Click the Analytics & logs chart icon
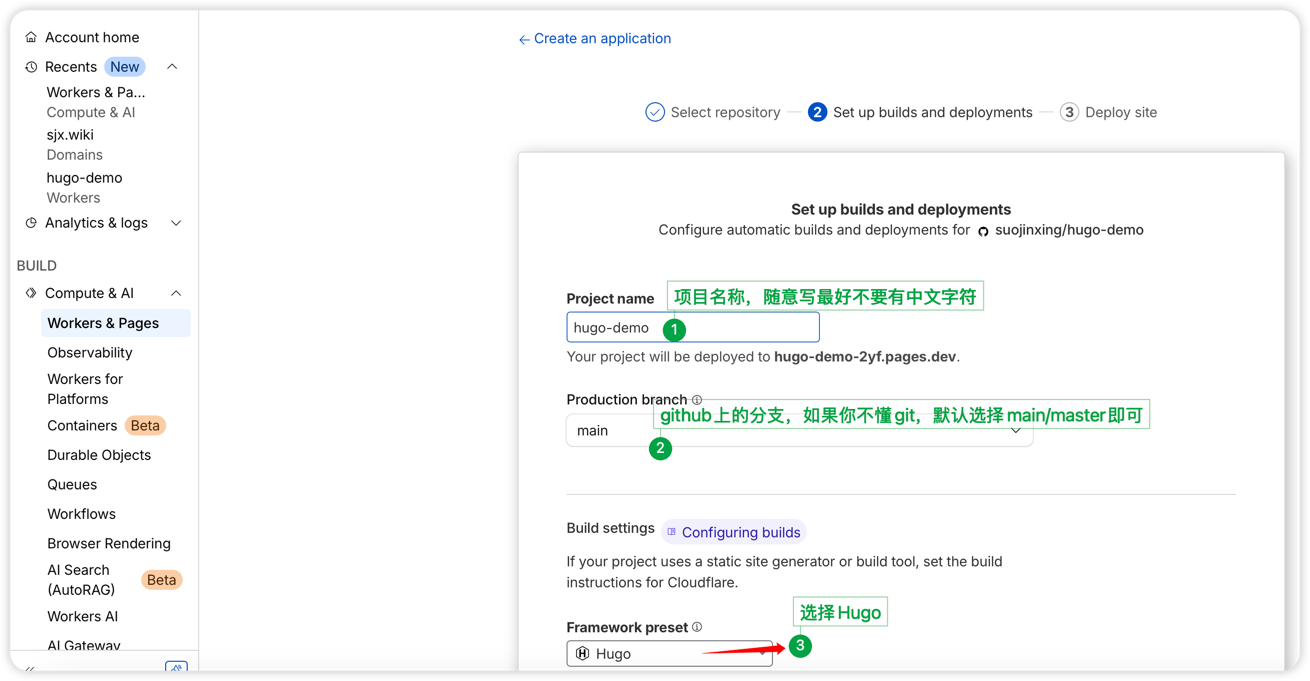1310x681 pixels. 31,223
